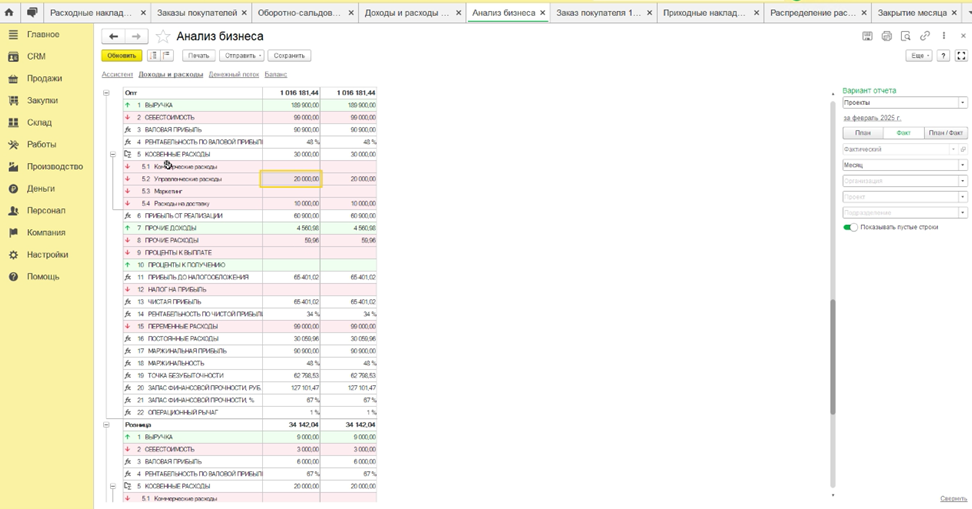Image resolution: width=972 pixels, height=509 pixels.
Task: Click the Закупки cart icon in sidebar
Action: pos(13,100)
